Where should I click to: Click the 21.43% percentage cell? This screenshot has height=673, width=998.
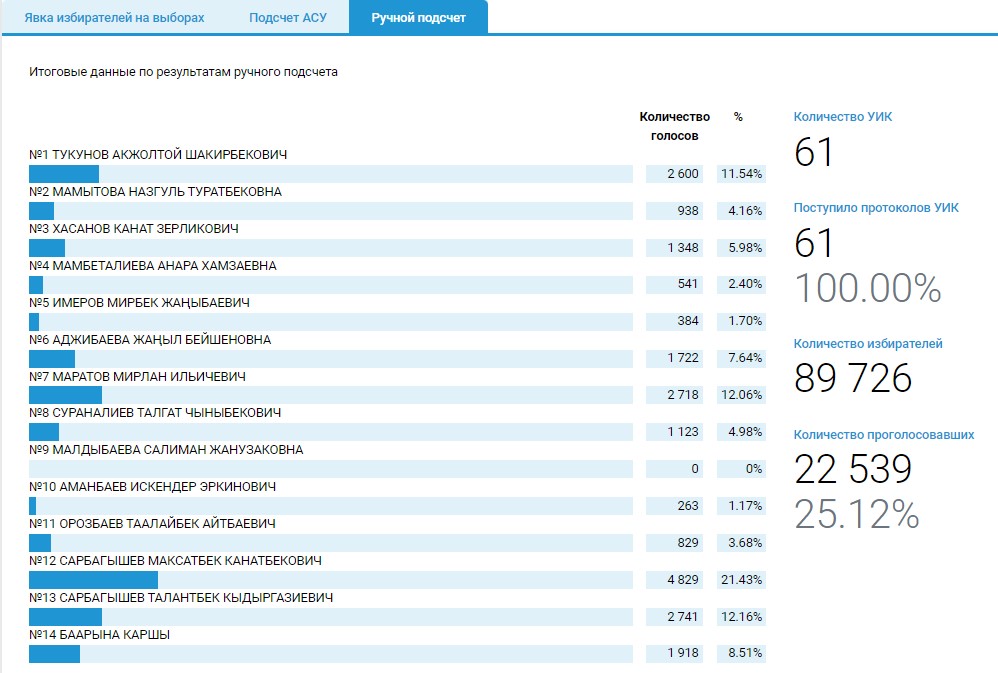(741, 580)
